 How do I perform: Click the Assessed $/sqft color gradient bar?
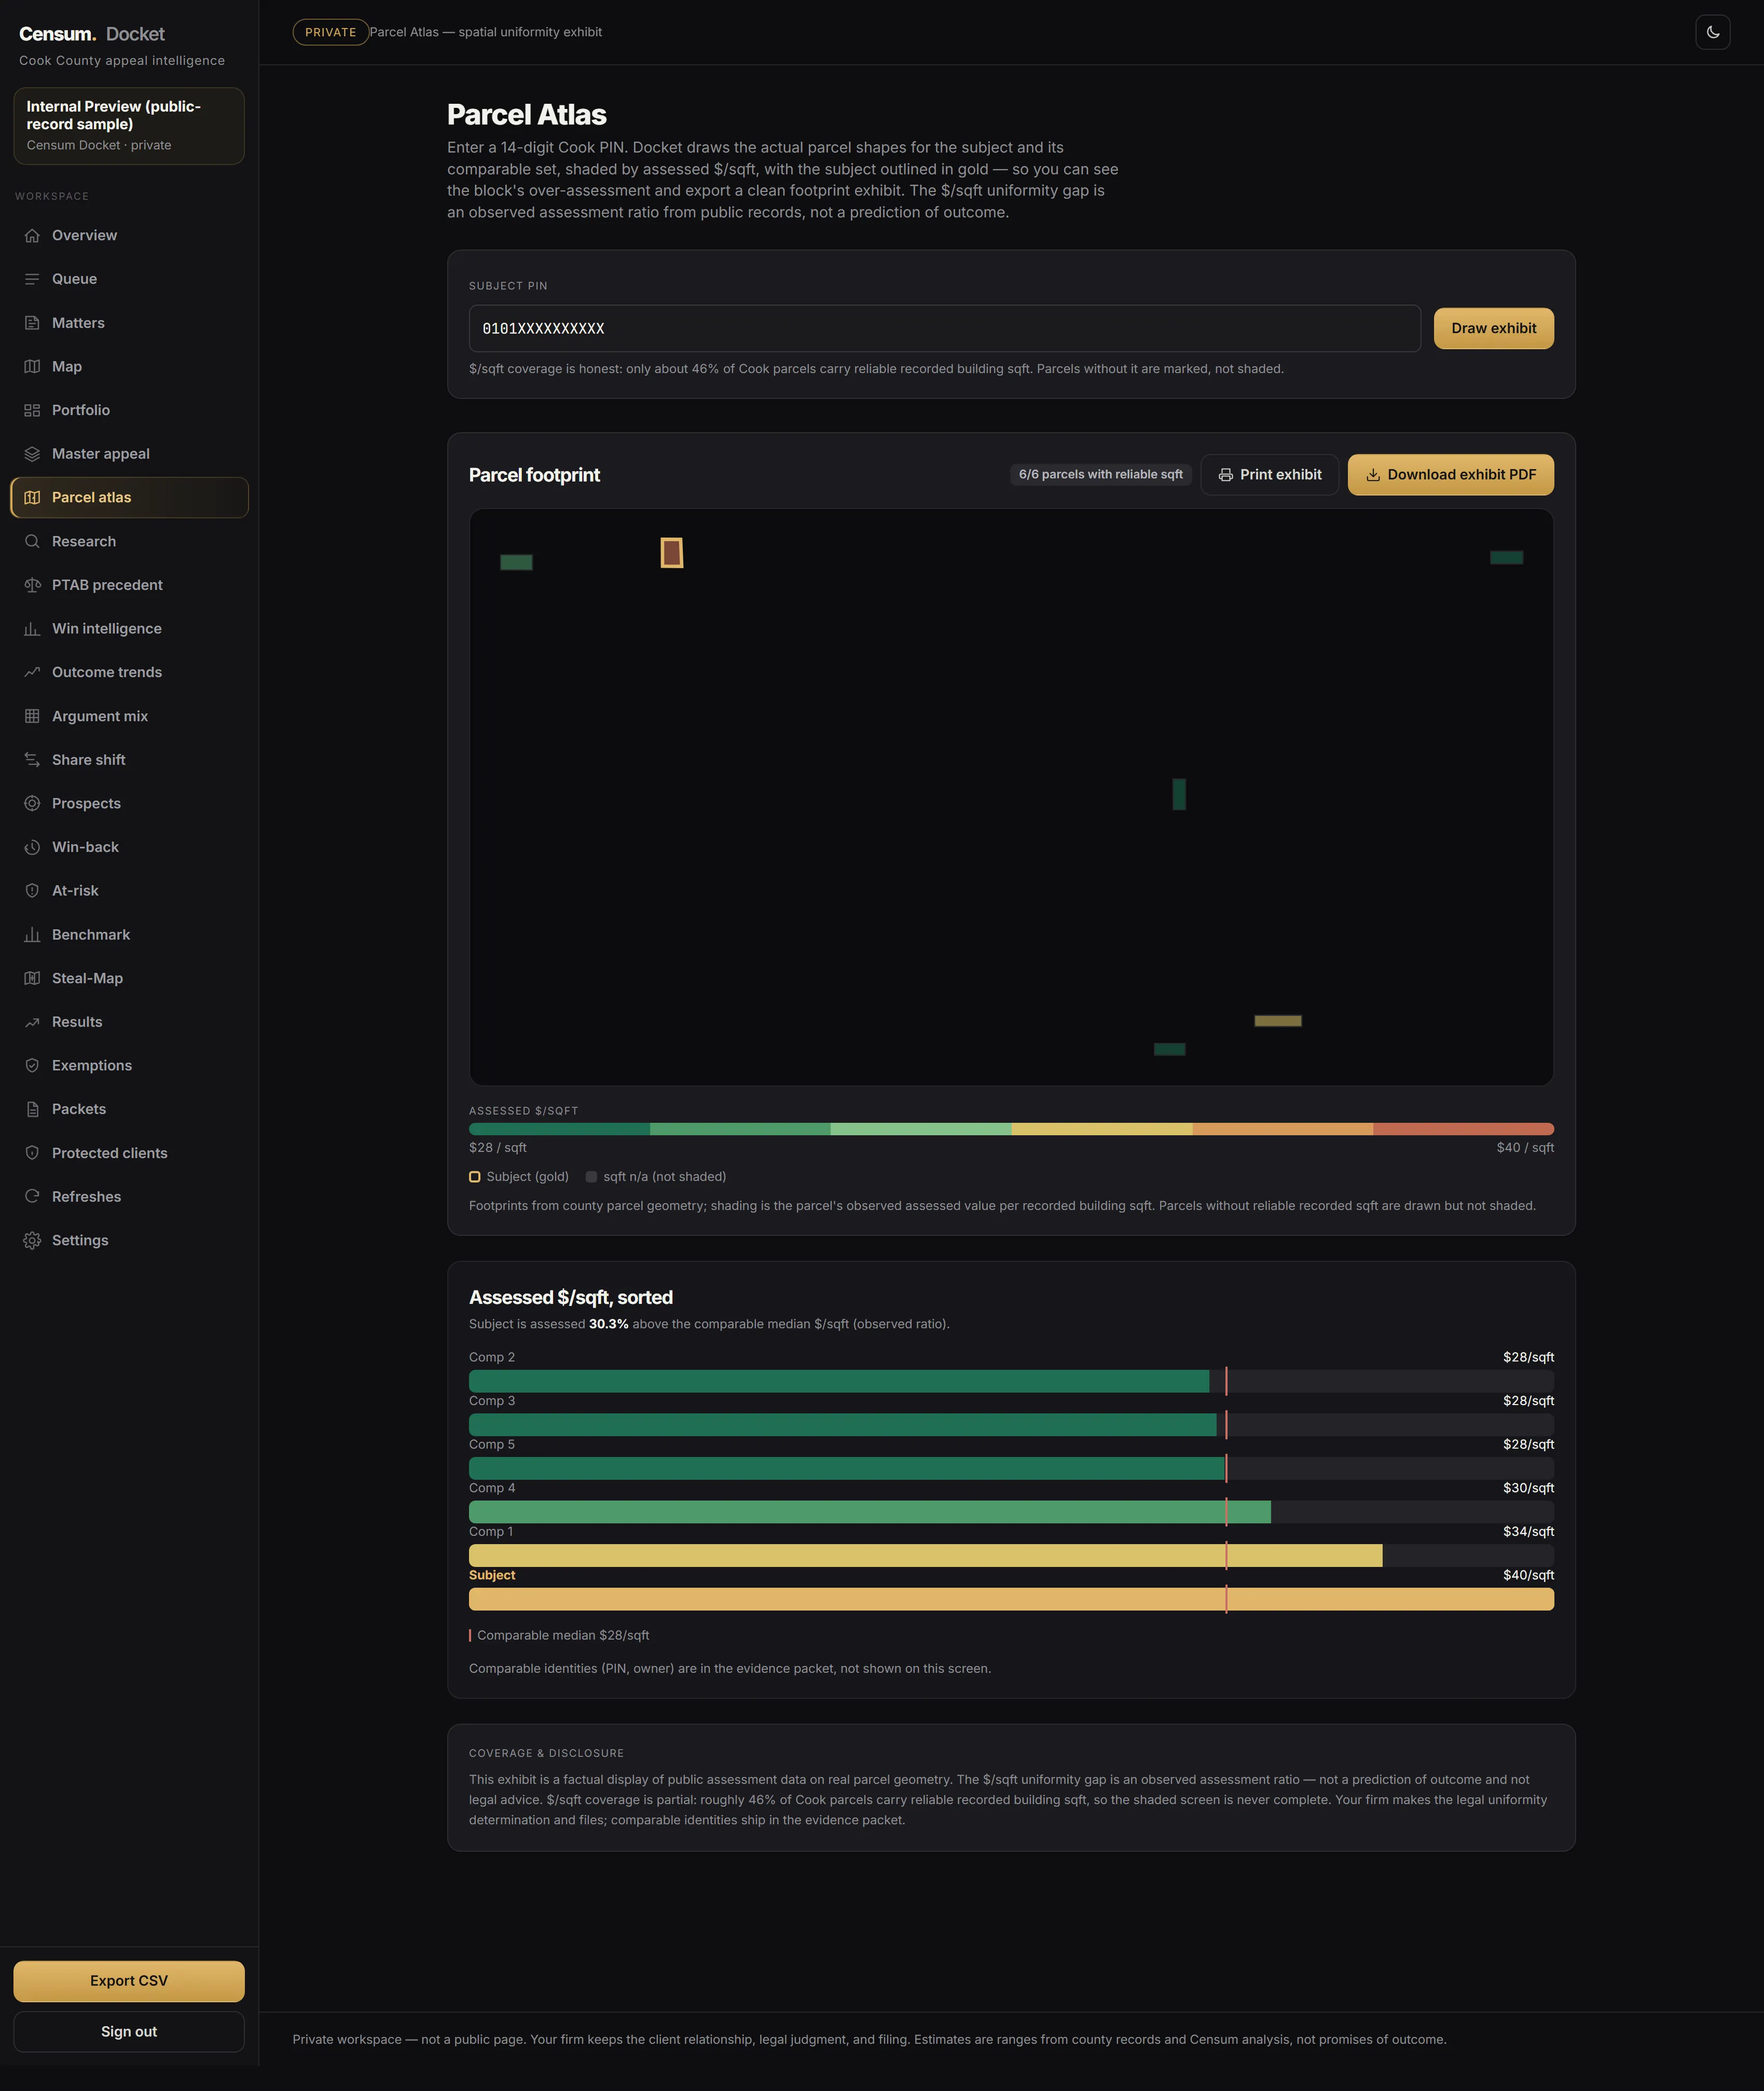point(1011,1129)
